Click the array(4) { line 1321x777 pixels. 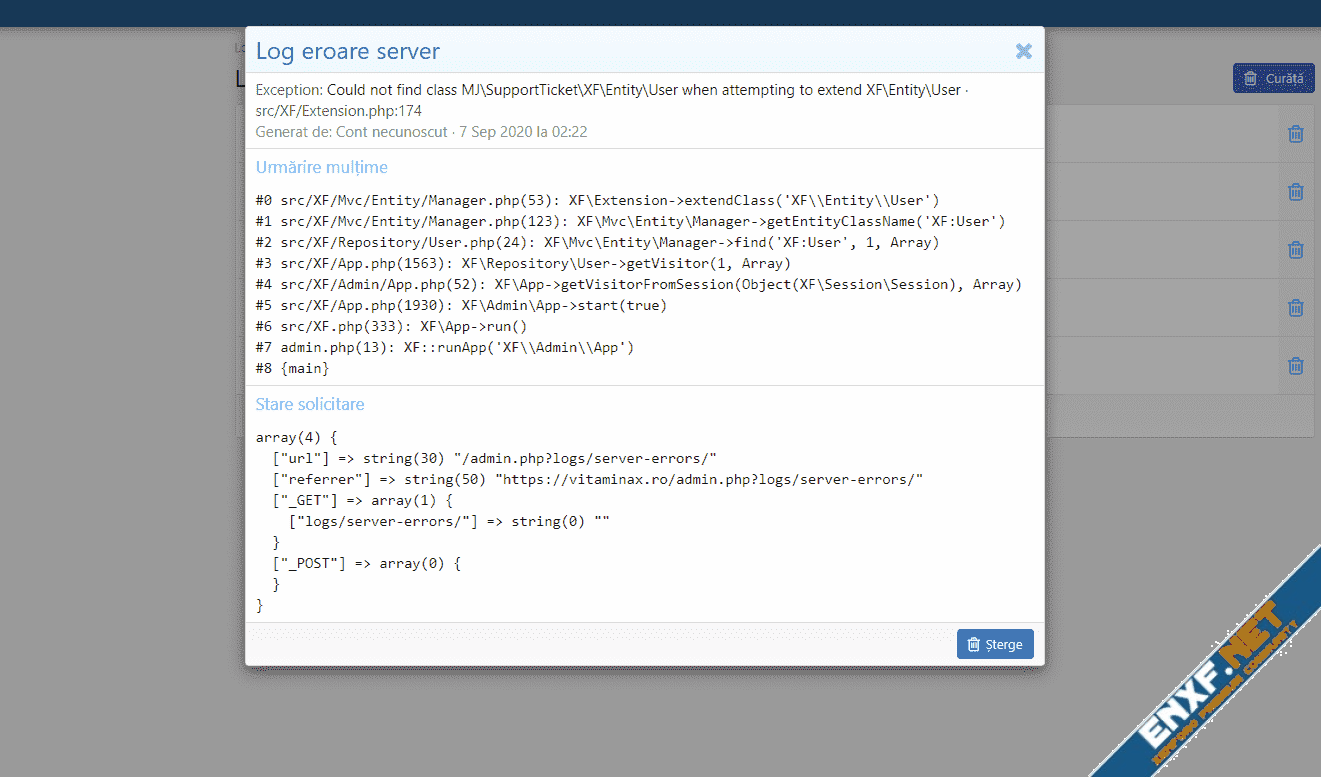(x=298, y=437)
